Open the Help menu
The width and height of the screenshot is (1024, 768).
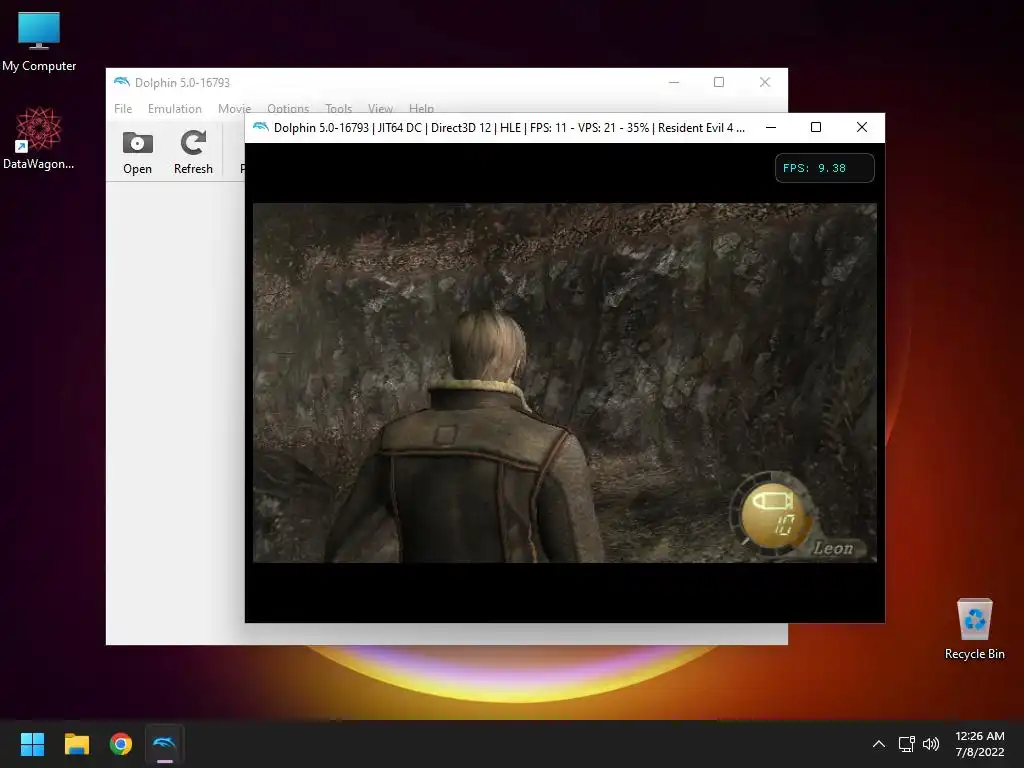(421, 108)
